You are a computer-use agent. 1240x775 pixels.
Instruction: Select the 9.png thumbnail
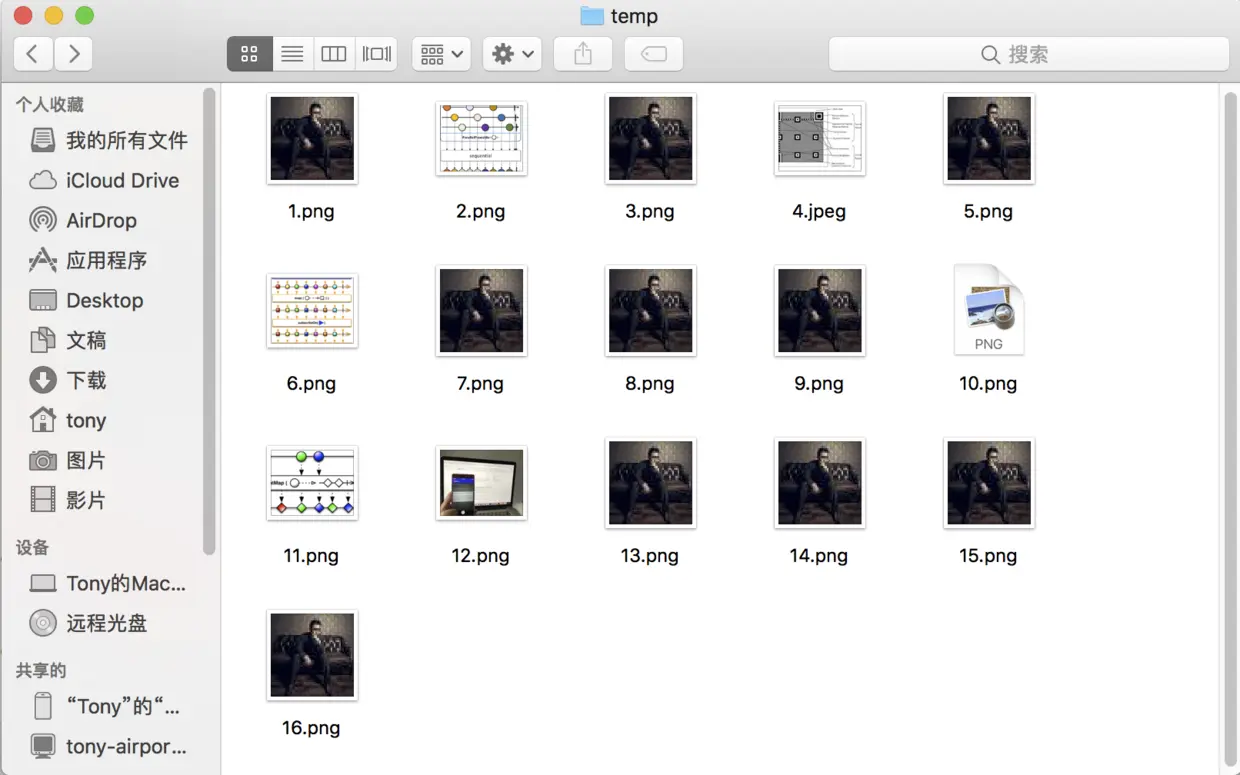819,310
